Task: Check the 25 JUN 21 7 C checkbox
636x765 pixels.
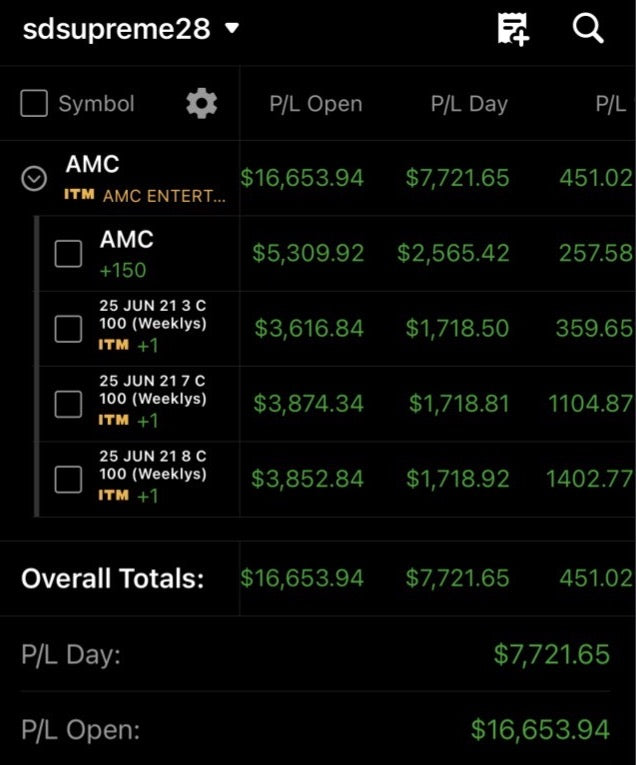Action: coord(68,404)
